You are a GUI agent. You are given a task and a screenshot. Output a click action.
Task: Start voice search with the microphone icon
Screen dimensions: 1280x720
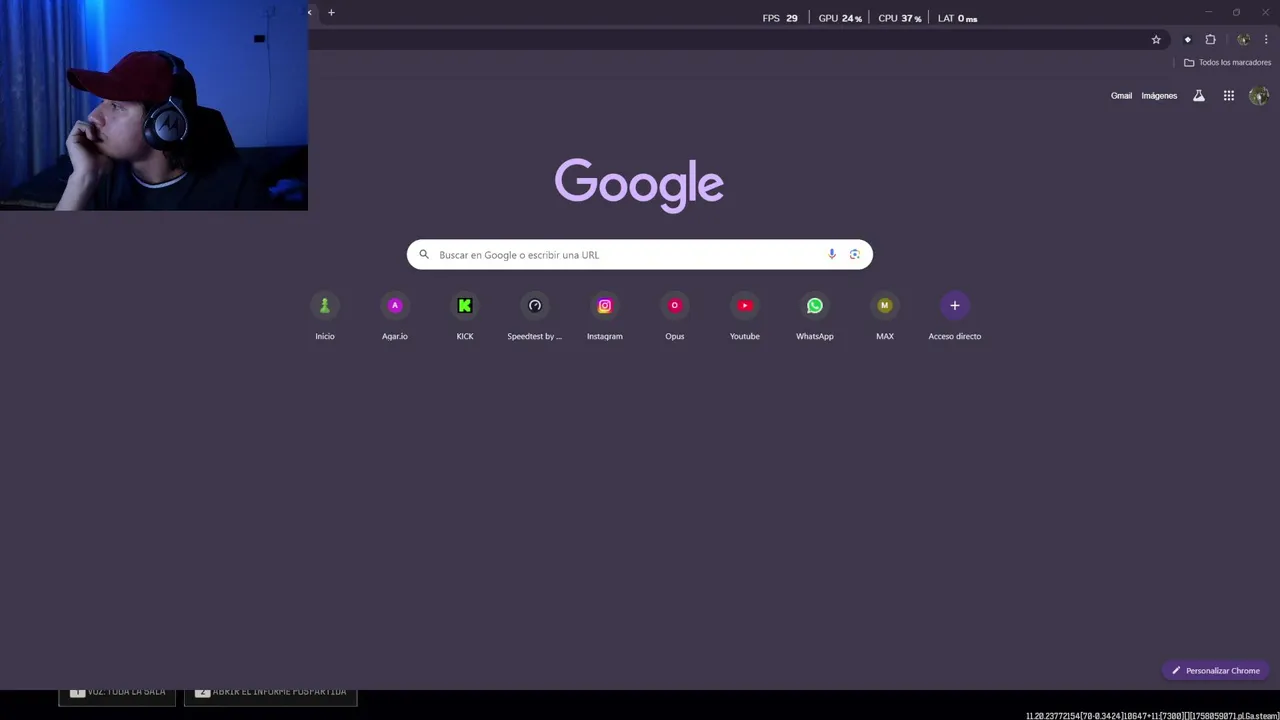click(831, 254)
